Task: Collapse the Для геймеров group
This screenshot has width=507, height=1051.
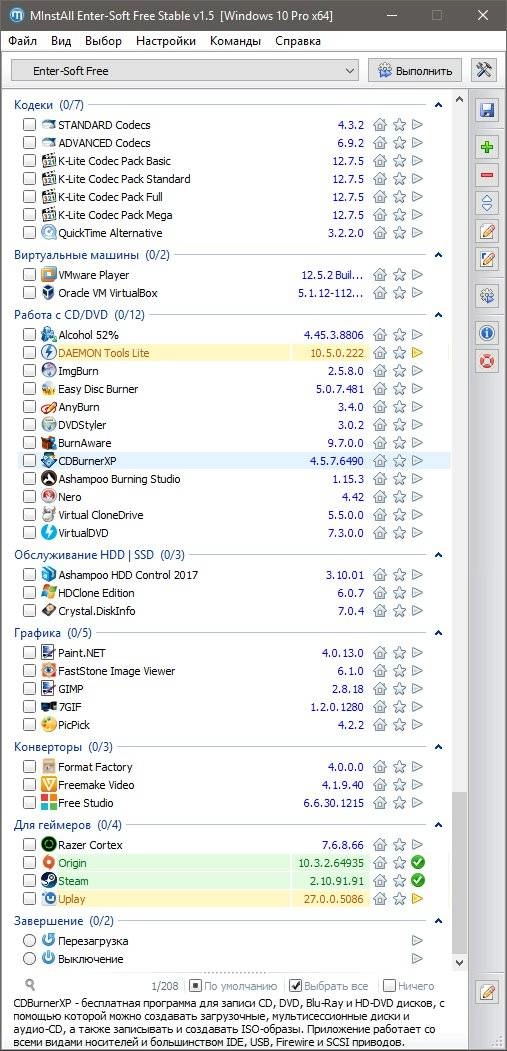Action: (439, 824)
